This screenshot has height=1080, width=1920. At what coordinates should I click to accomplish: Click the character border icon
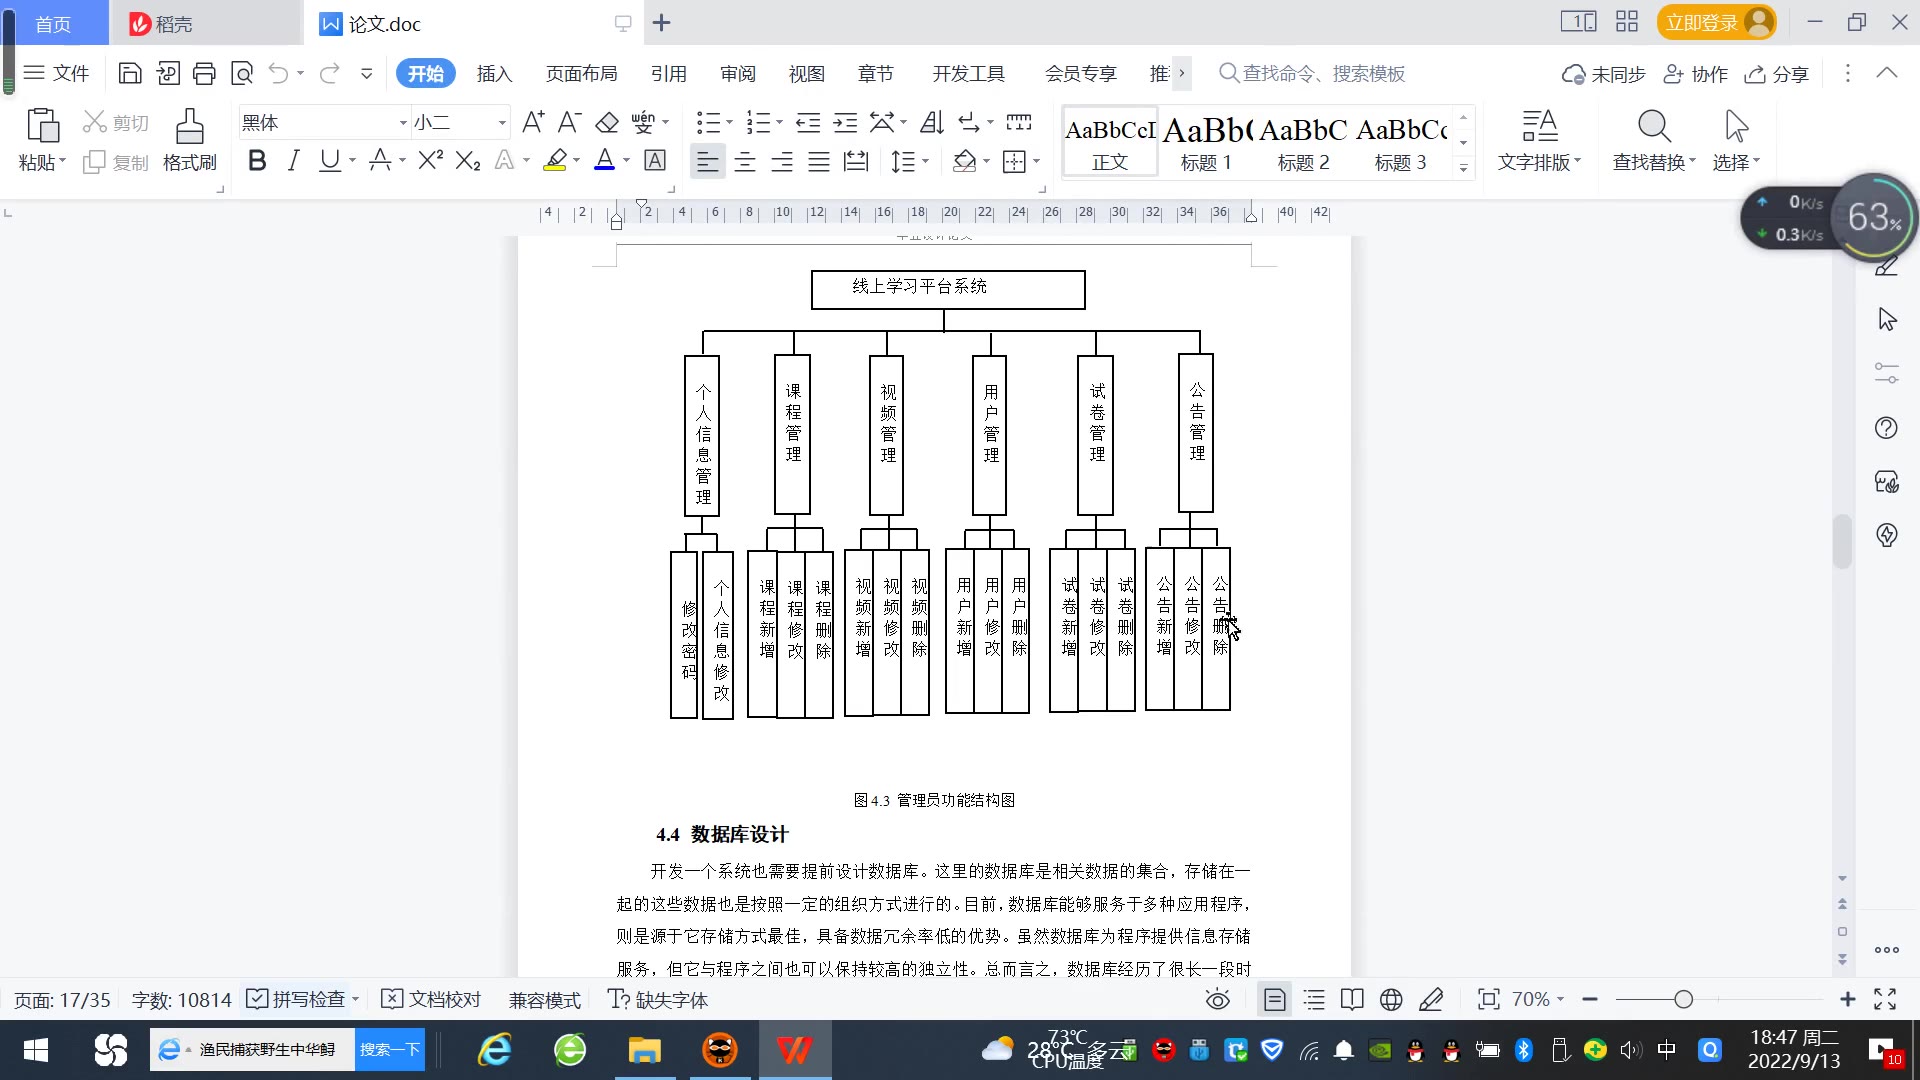pyautogui.click(x=655, y=160)
